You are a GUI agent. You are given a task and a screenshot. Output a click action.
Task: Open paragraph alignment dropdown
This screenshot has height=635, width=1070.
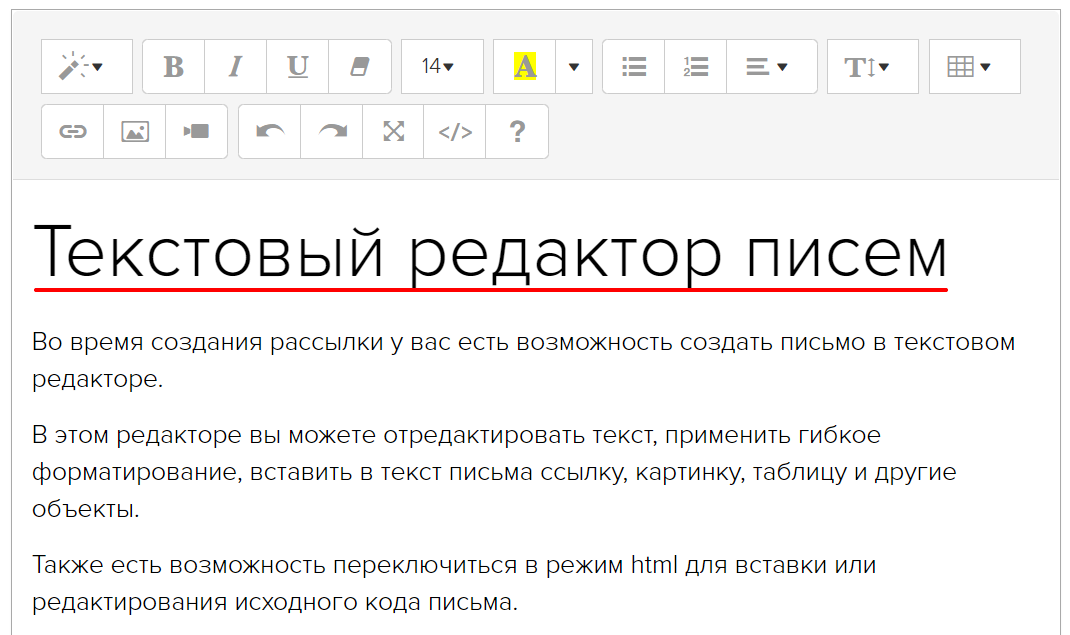[x=771, y=67]
